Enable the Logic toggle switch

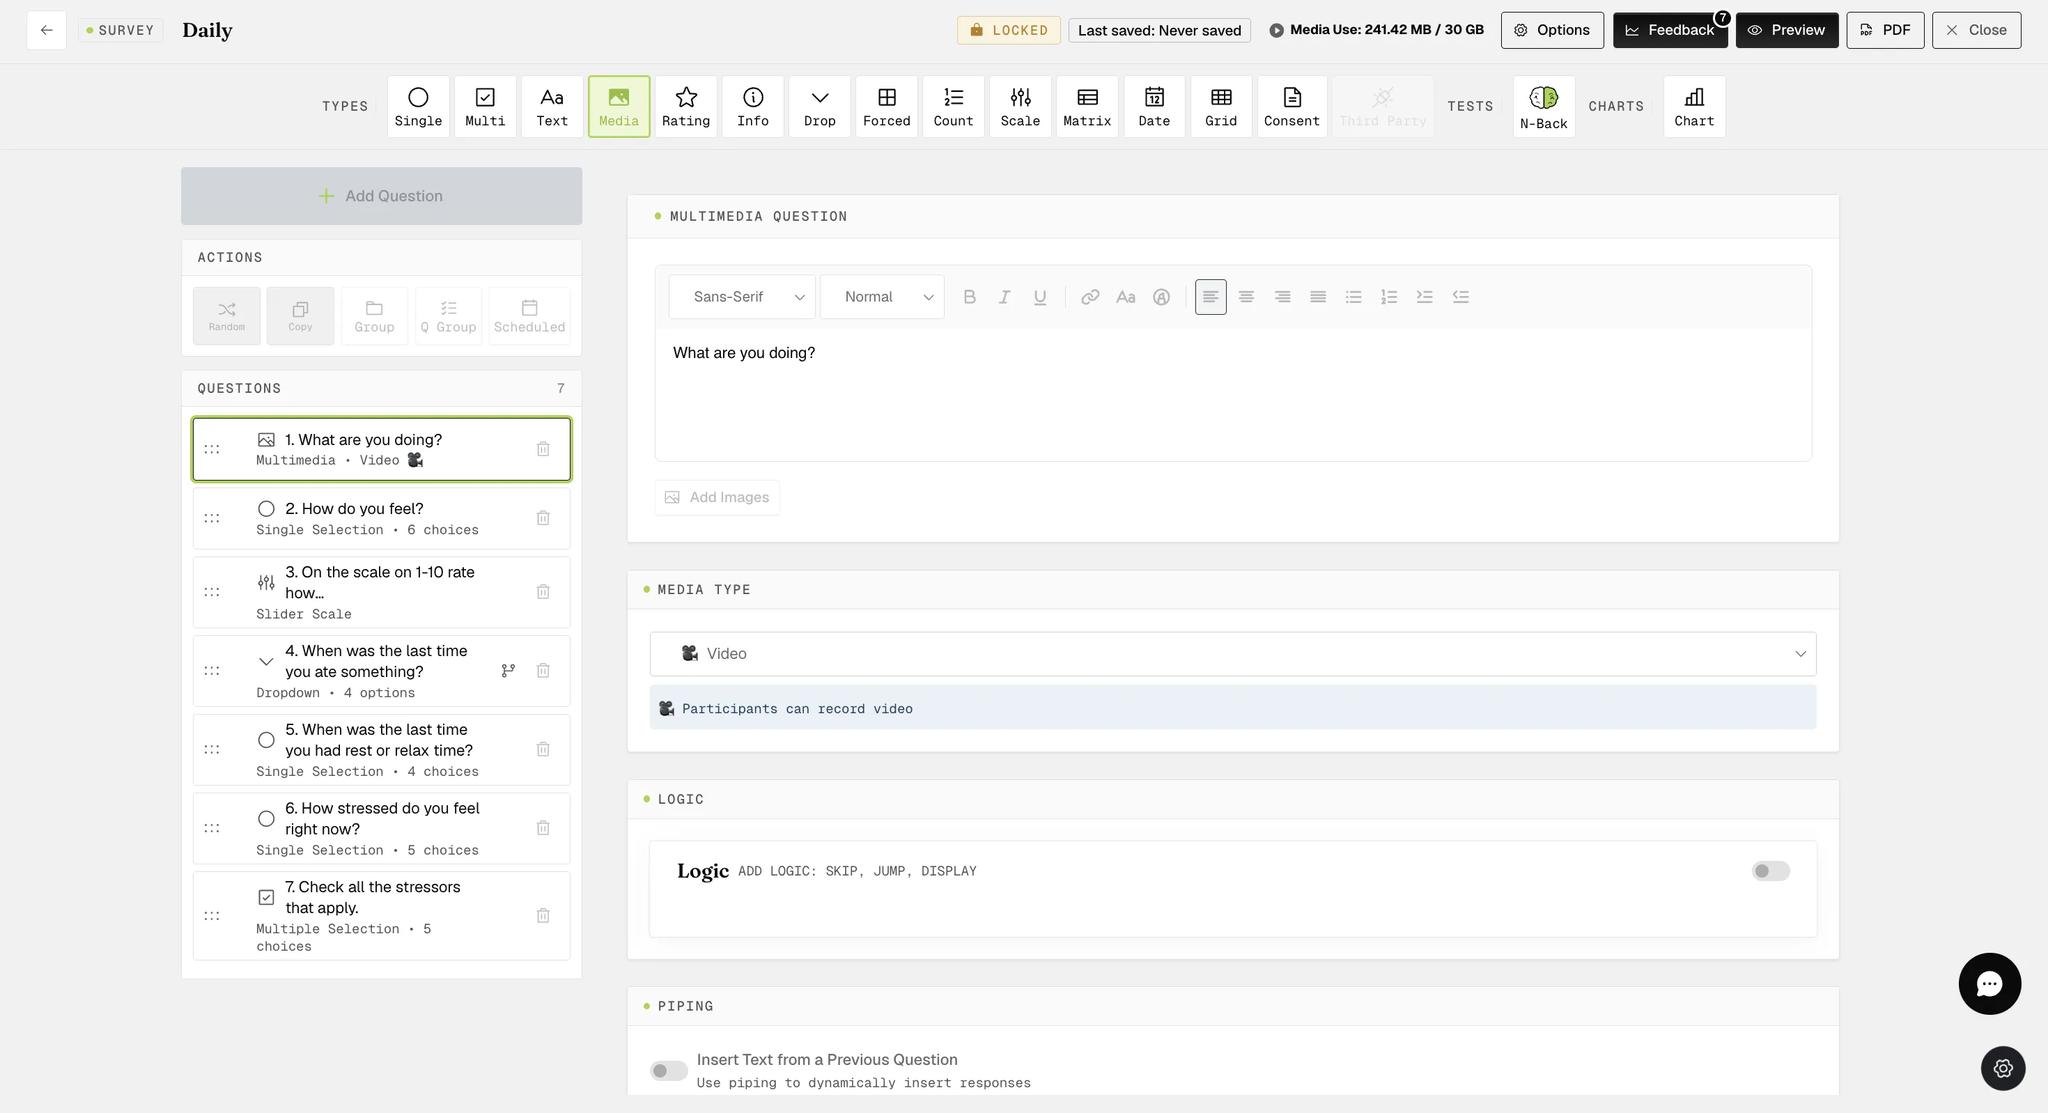coord(1770,871)
